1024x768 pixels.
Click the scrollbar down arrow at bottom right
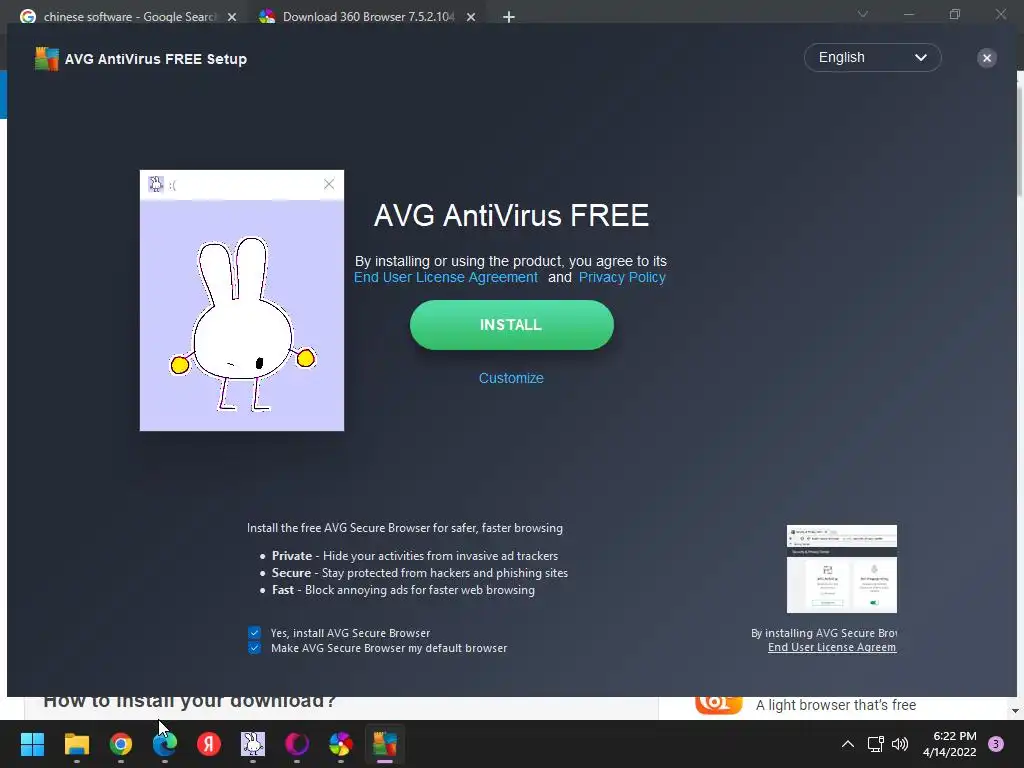point(1015,711)
